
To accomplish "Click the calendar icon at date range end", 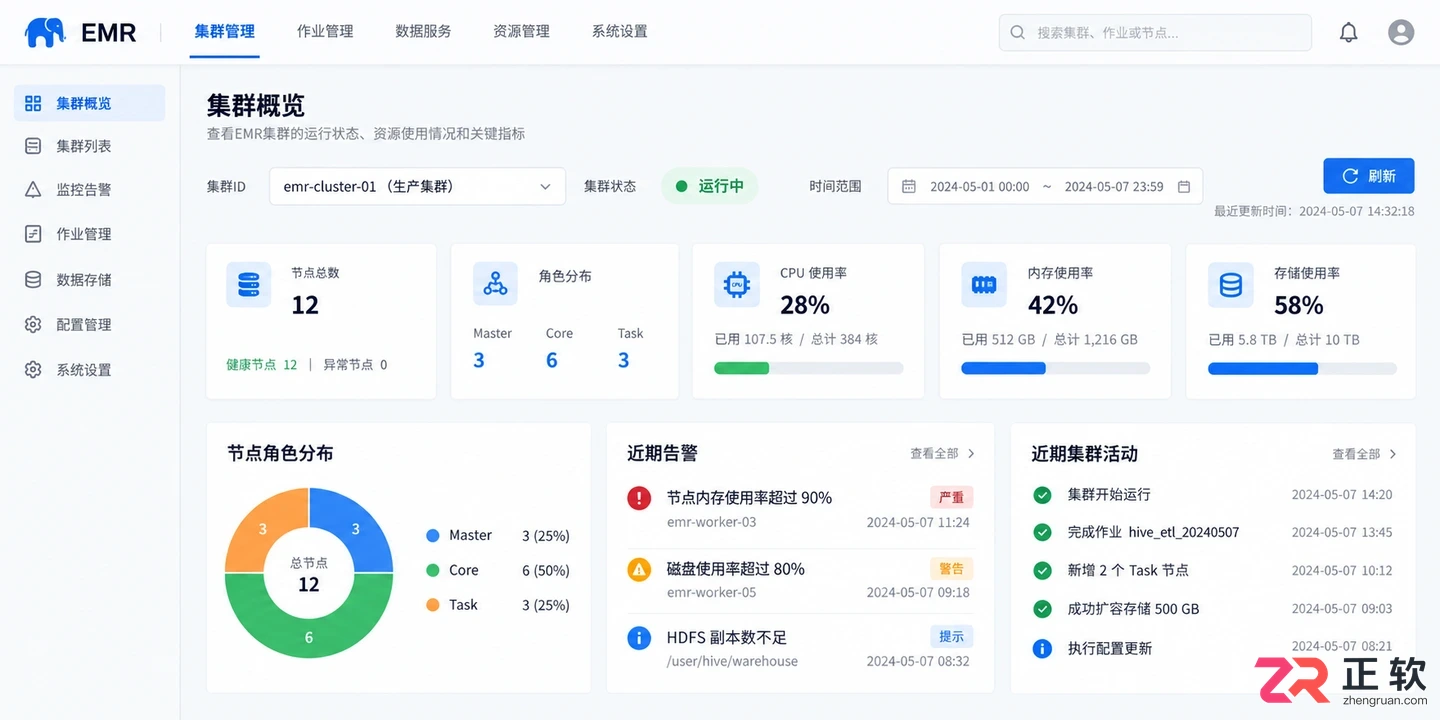I will coord(1184,187).
